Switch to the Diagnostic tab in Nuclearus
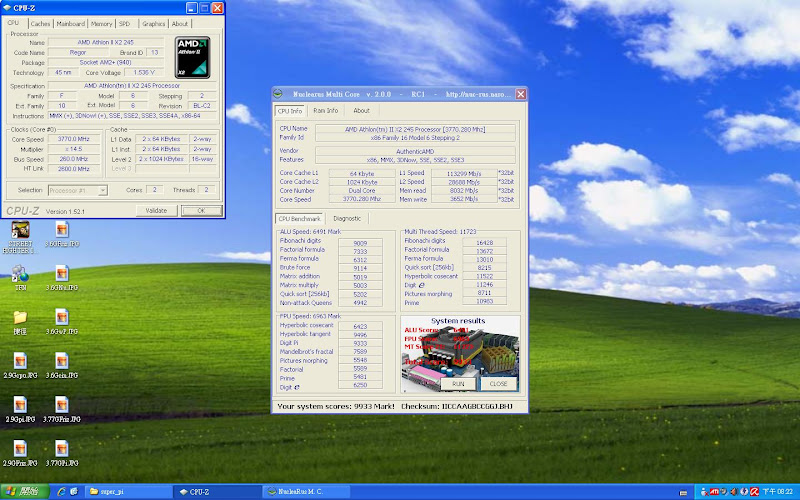 coord(347,218)
